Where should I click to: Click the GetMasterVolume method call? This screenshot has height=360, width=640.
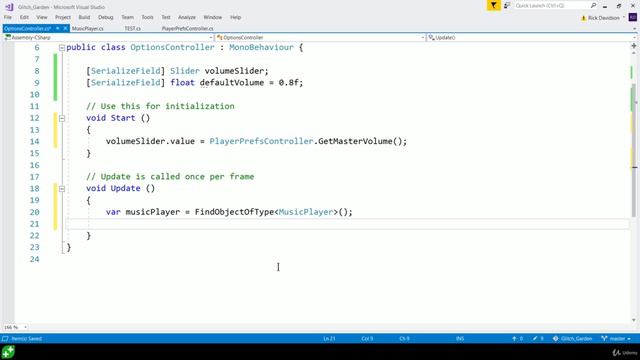(355, 141)
